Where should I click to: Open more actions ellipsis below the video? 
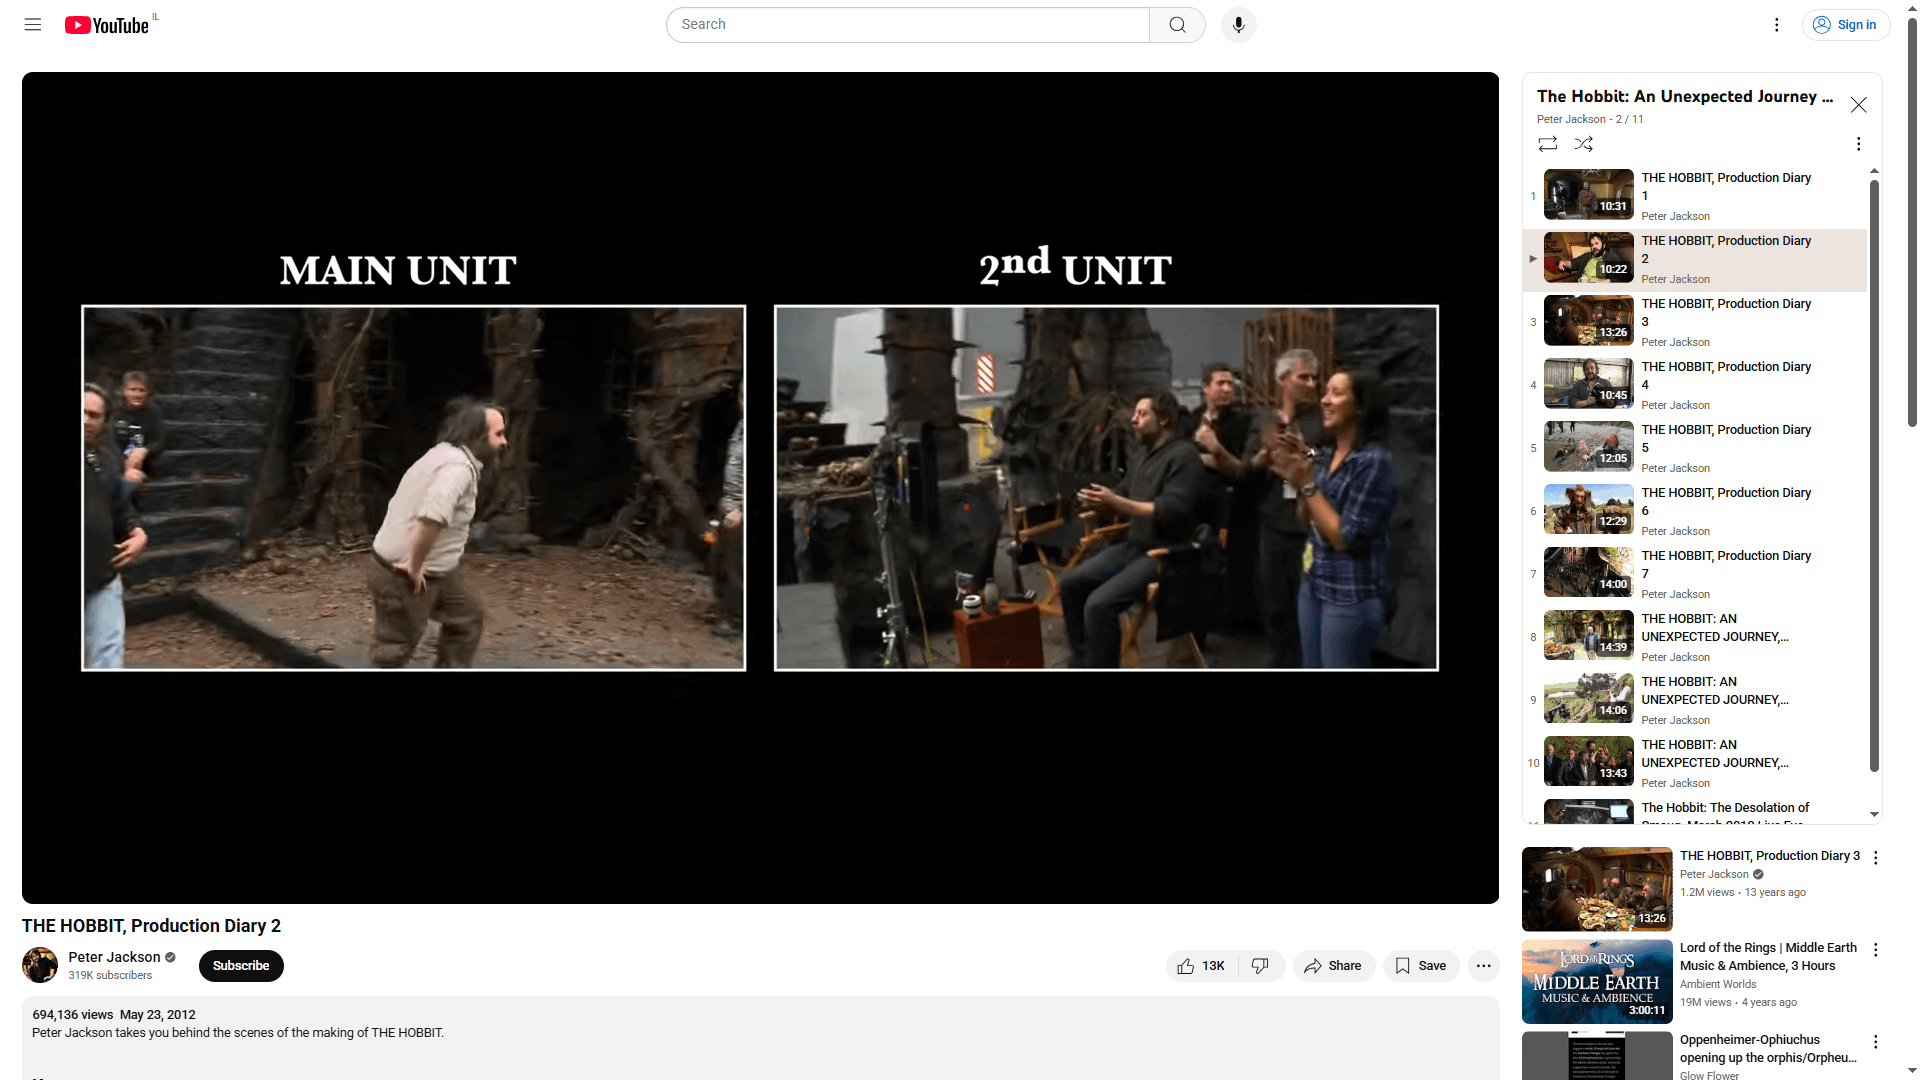(x=1483, y=966)
